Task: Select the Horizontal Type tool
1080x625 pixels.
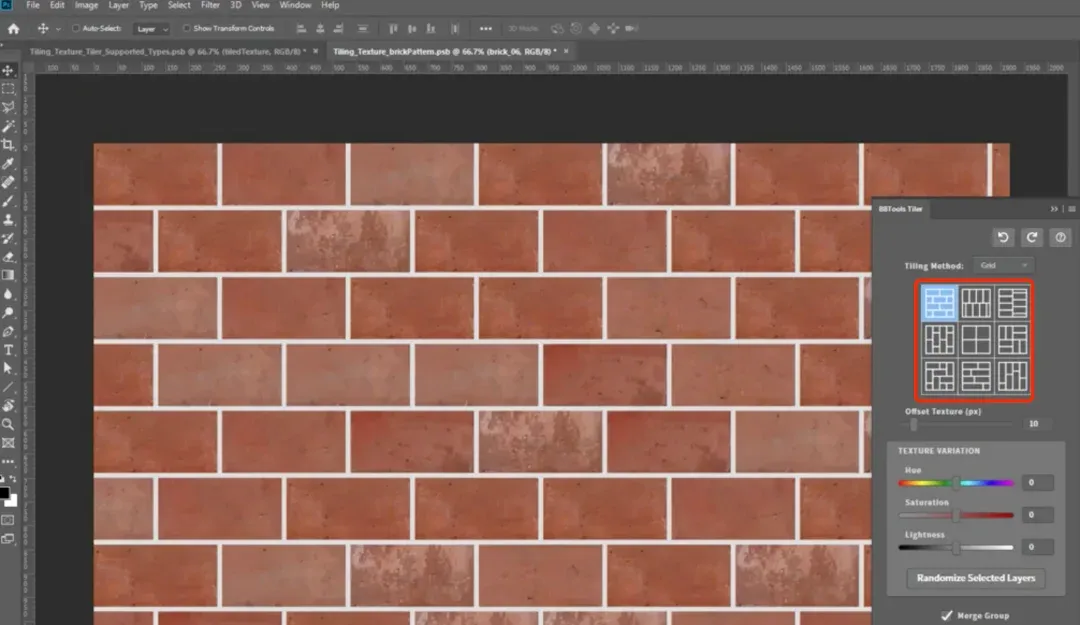Action: click(x=8, y=350)
